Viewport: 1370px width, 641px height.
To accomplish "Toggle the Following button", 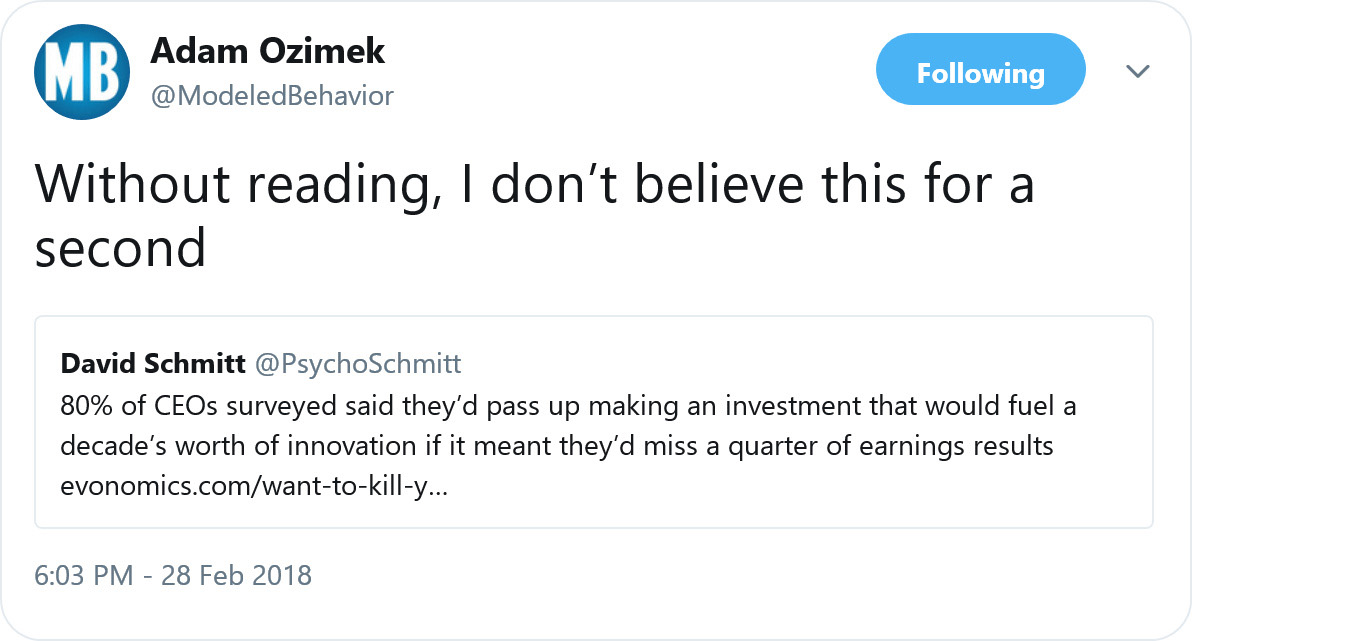I will tap(980, 74).
